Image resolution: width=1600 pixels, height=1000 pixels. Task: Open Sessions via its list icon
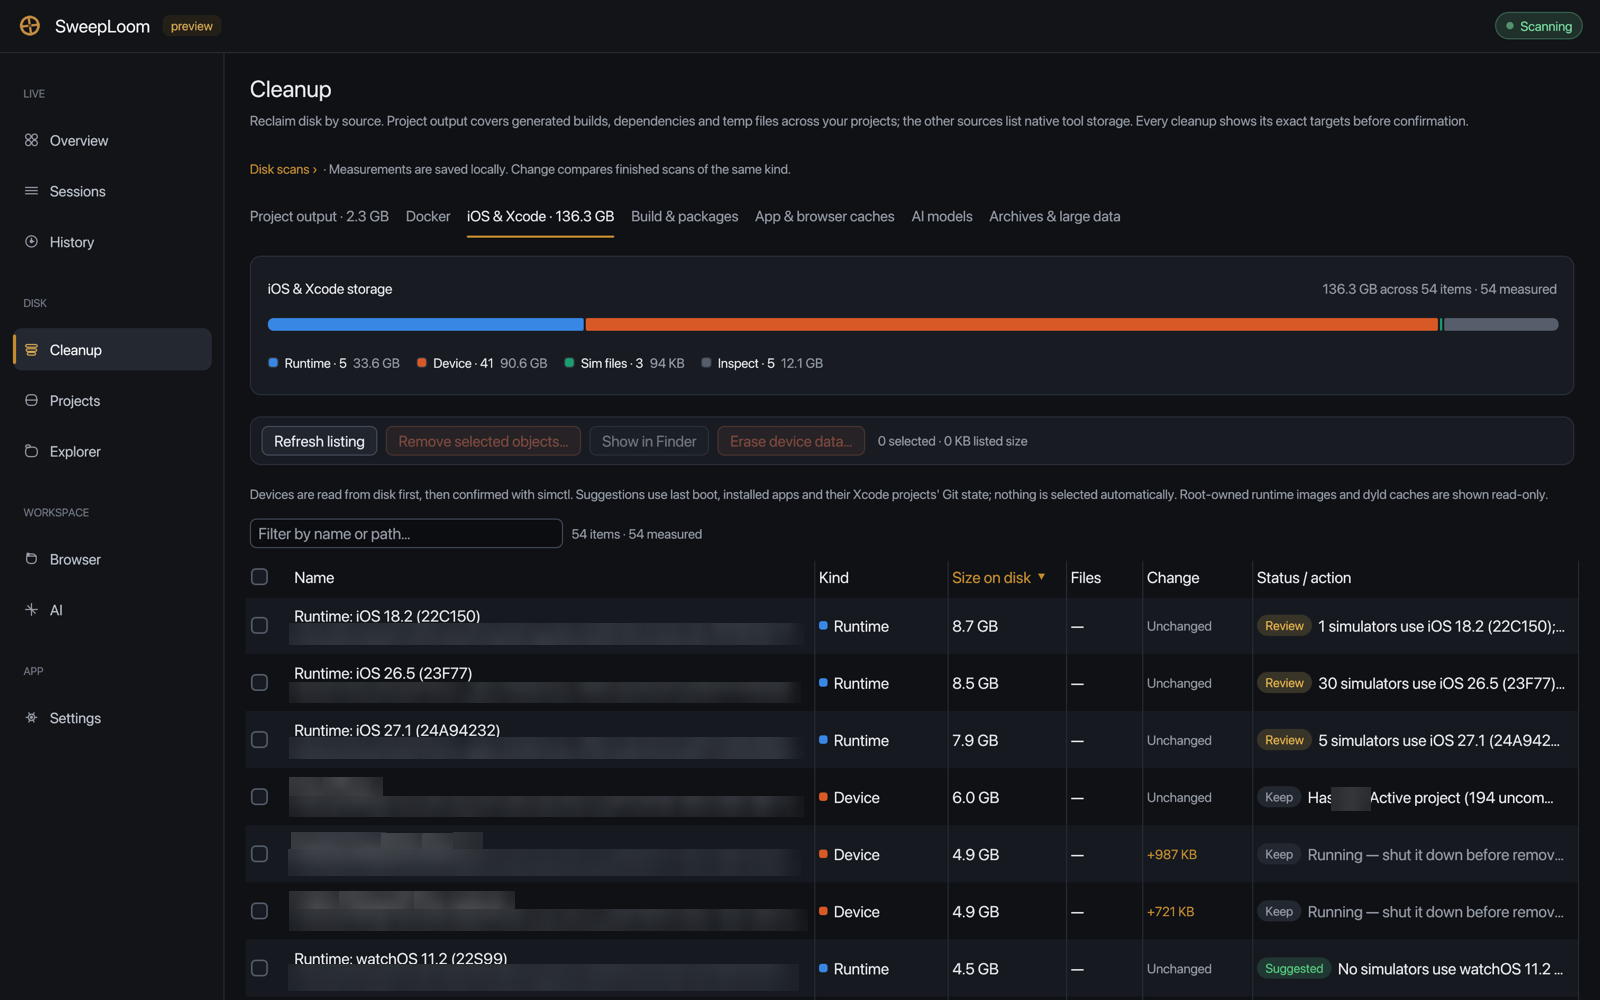pos(31,191)
